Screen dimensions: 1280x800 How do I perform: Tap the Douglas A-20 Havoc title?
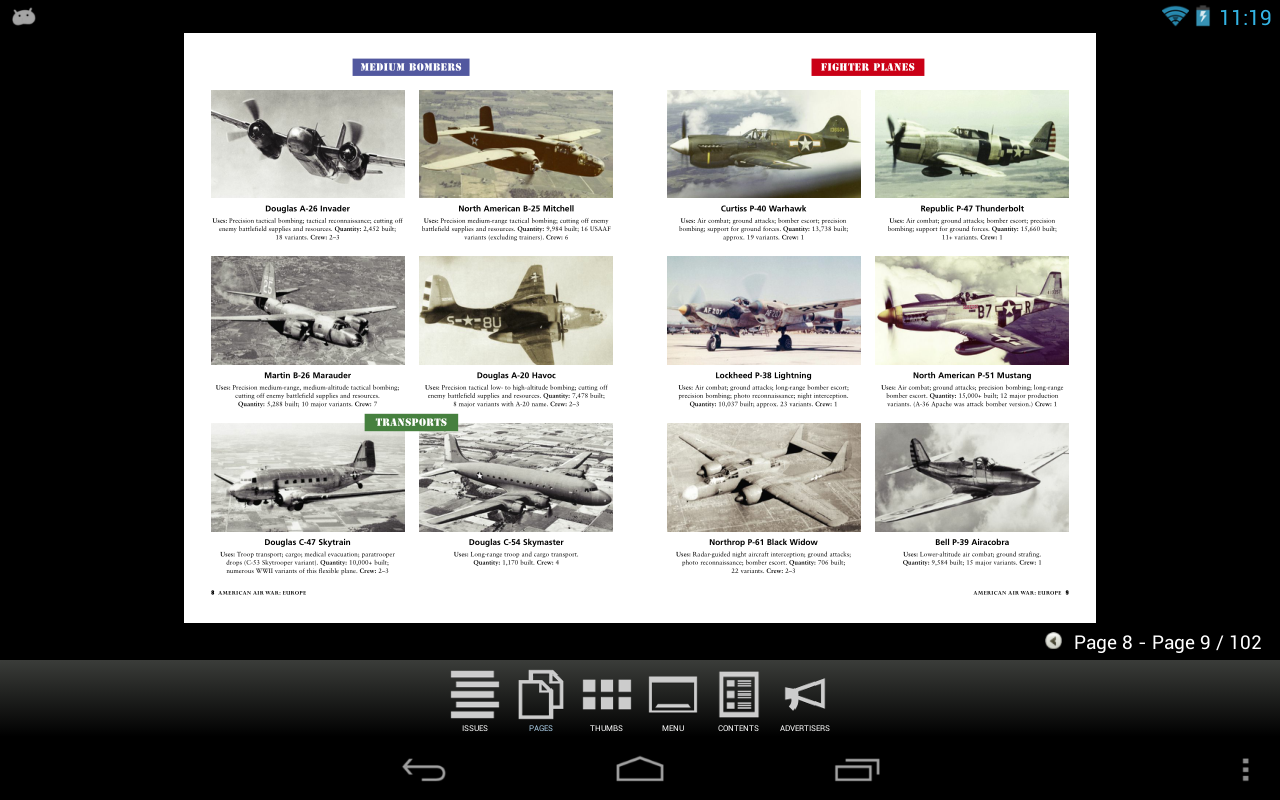tap(516, 376)
